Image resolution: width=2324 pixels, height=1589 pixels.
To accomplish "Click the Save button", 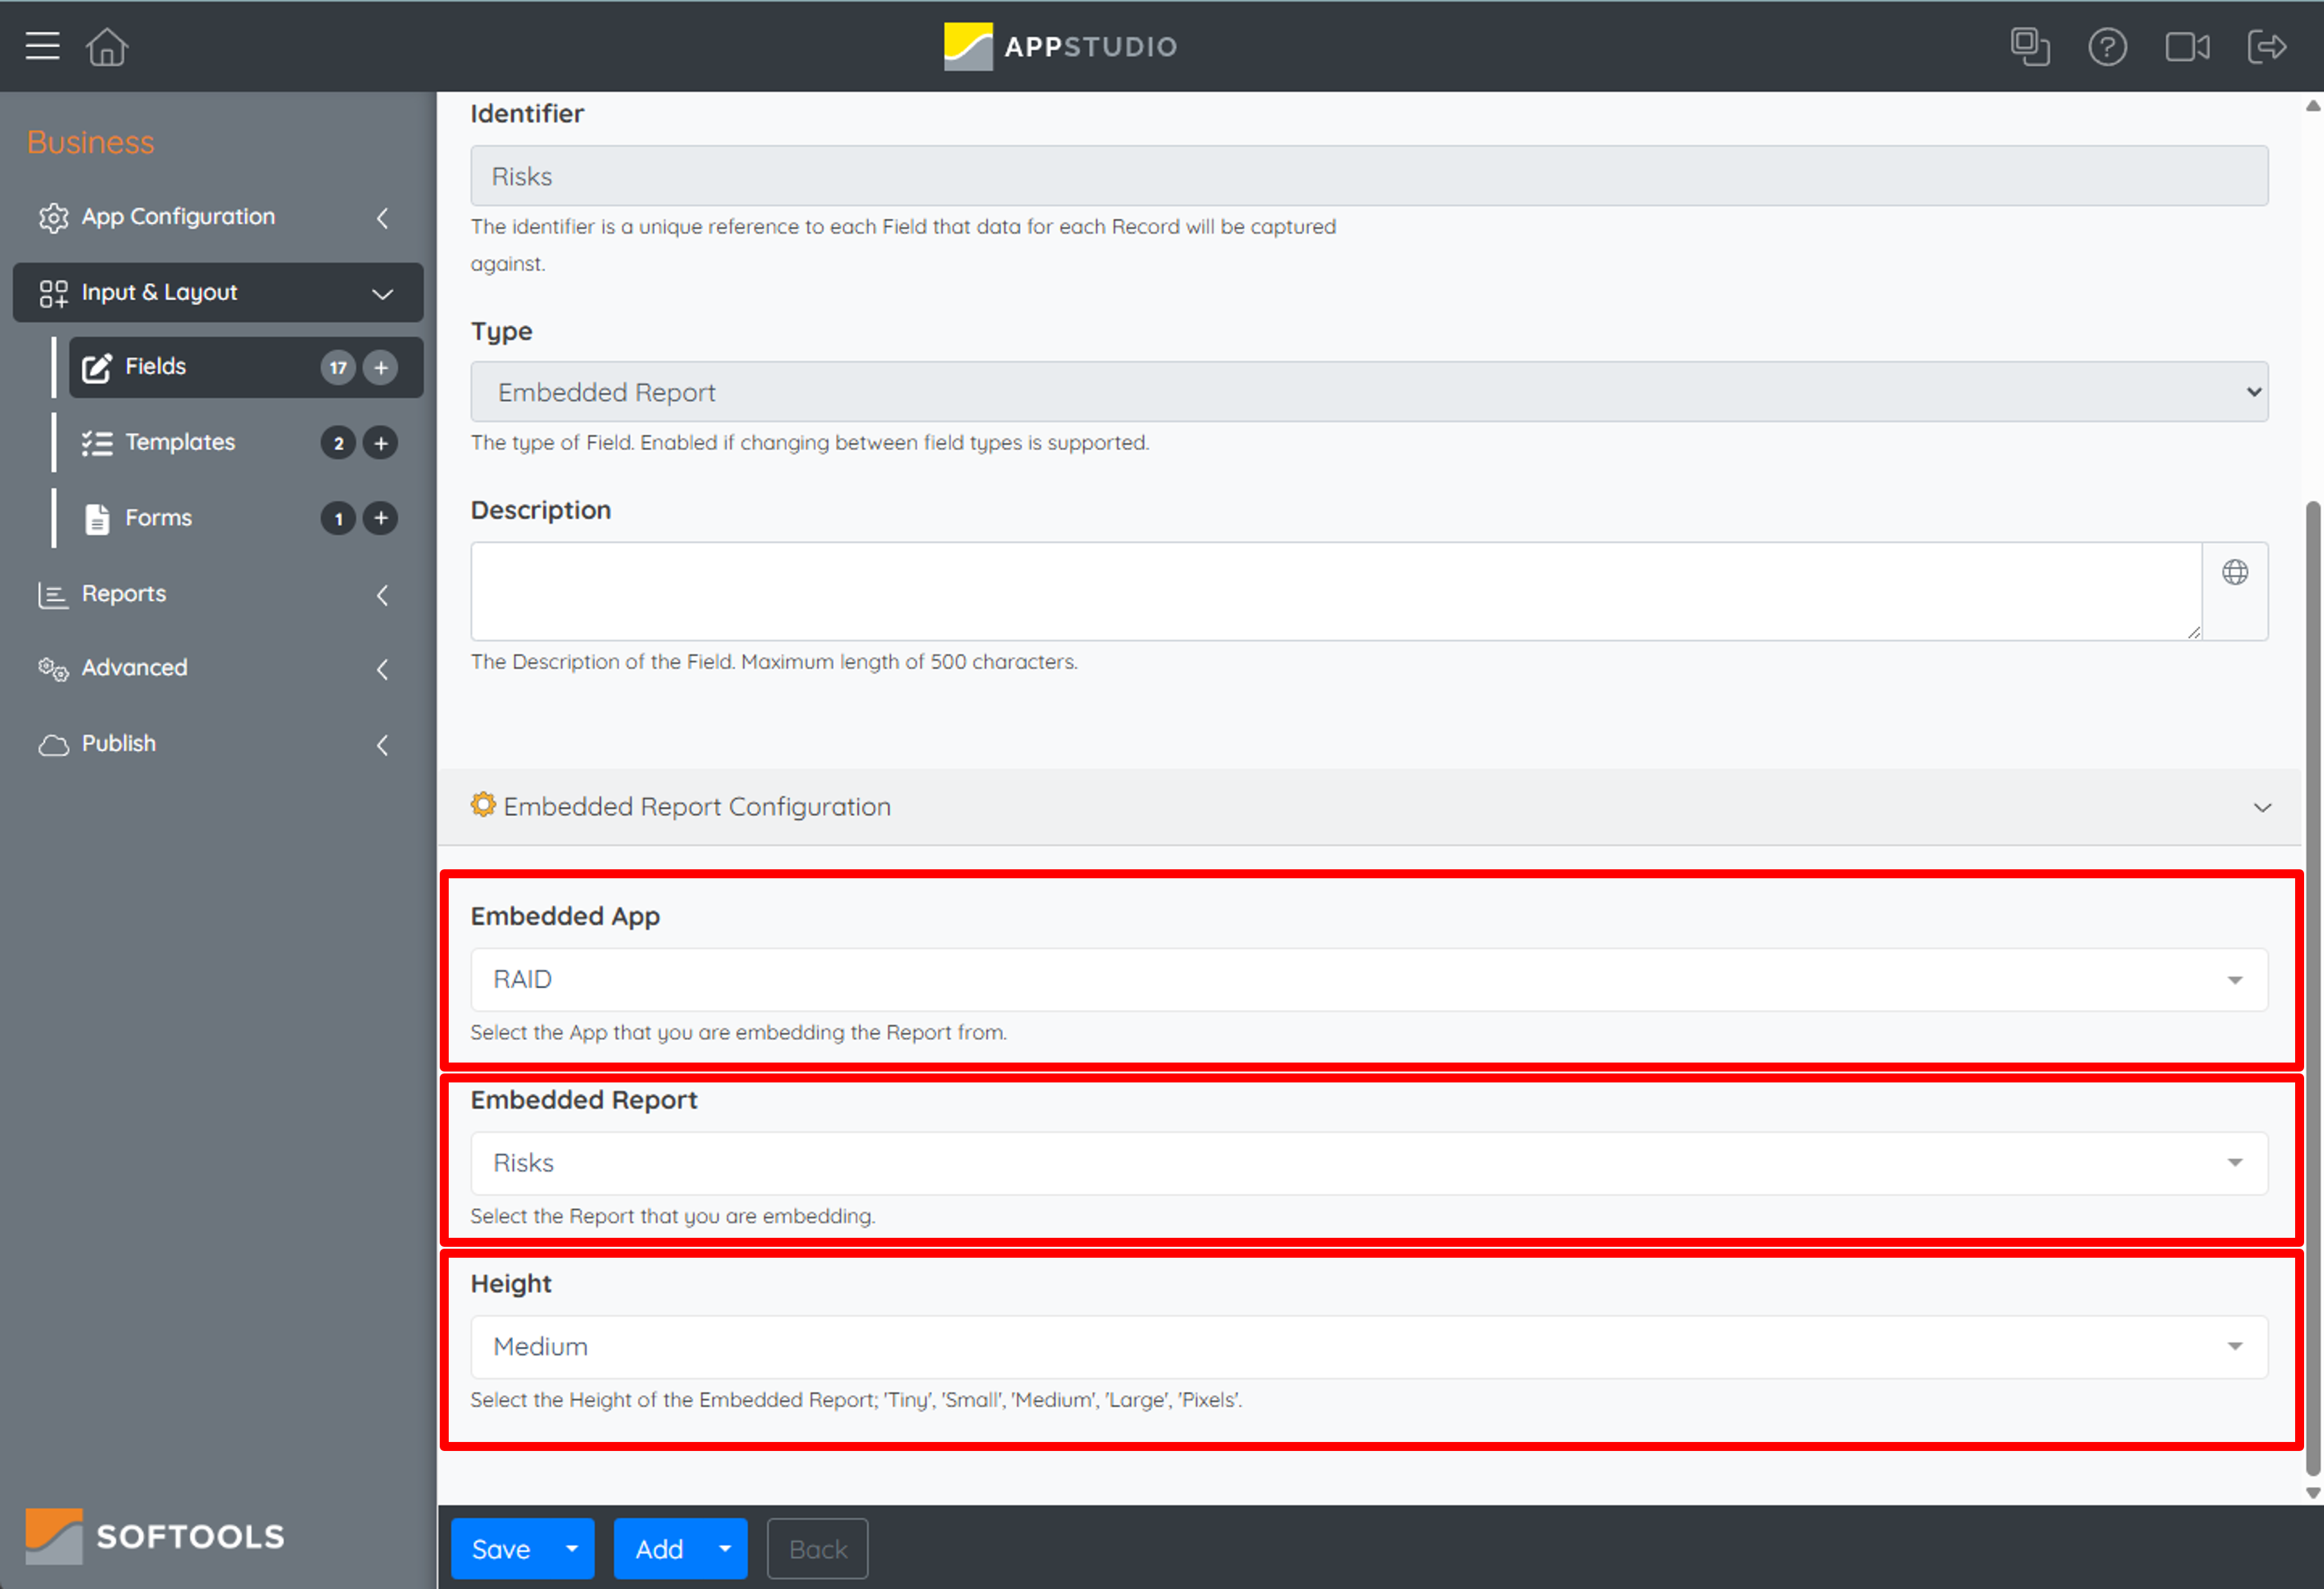I will 501,1548.
